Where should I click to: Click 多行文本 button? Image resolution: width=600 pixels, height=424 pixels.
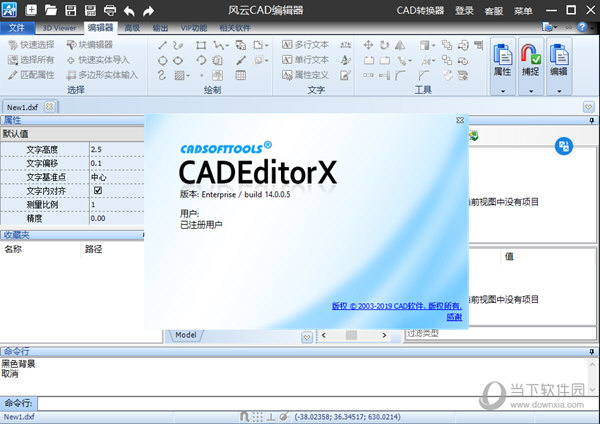305,45
